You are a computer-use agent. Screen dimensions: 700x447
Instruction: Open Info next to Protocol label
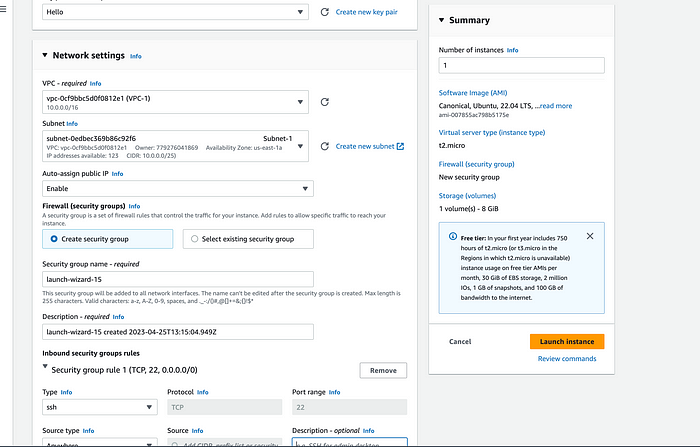pos(203,392)
